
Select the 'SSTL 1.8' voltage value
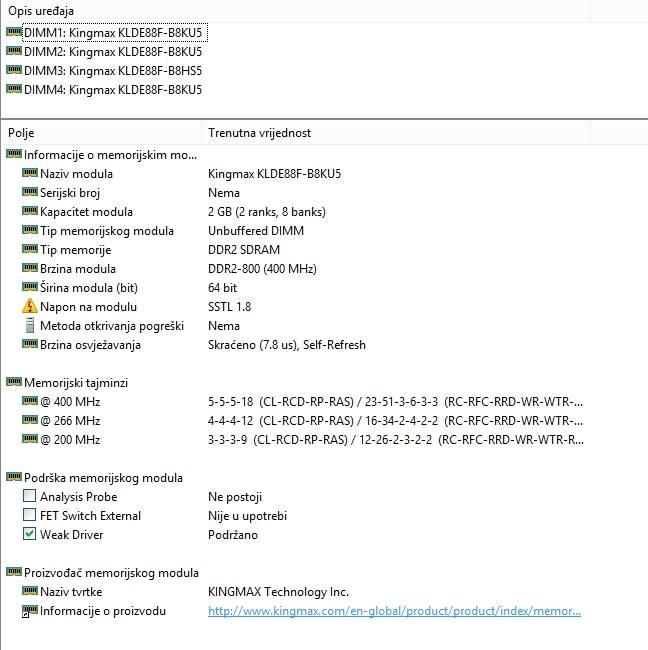[229, 307]
